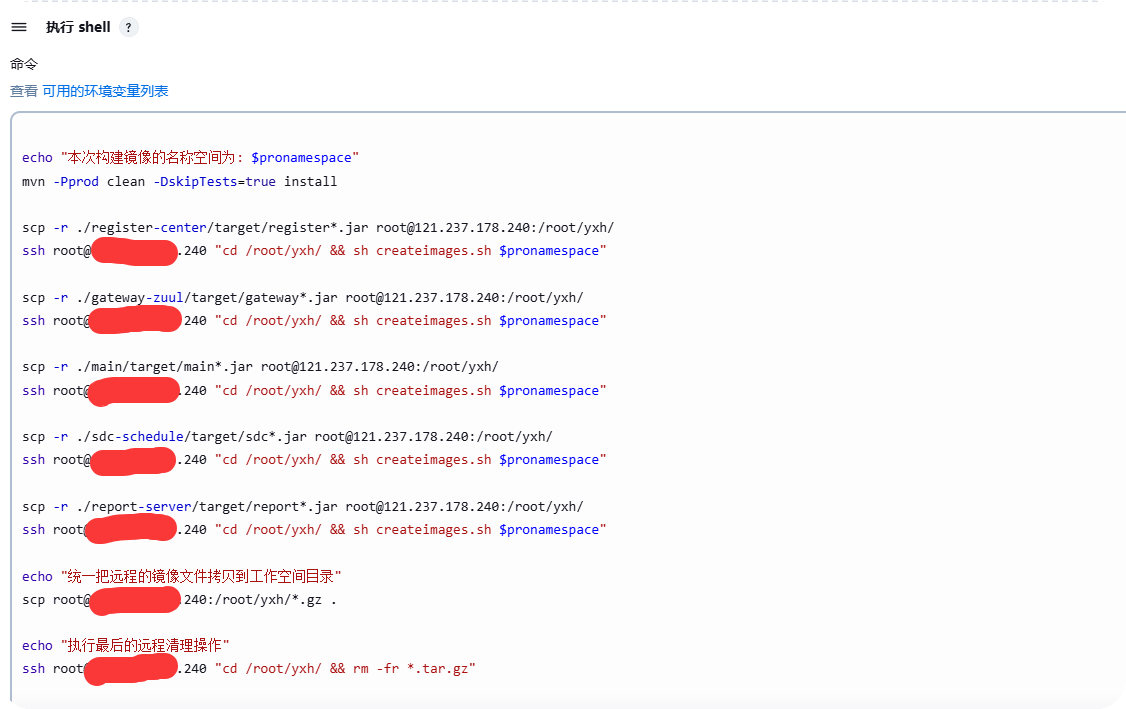The width and height of the screenshot is (1126, 709).
Task: Click the ssh line with rm -fr *.tar.gz
Action: pyautogui.click(x=248, y=669)
